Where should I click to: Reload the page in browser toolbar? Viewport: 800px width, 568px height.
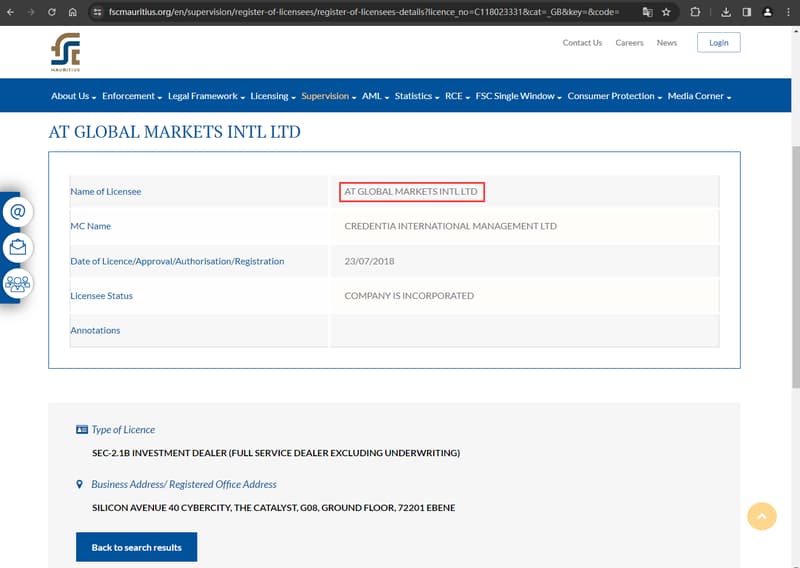tap(52, 12)
